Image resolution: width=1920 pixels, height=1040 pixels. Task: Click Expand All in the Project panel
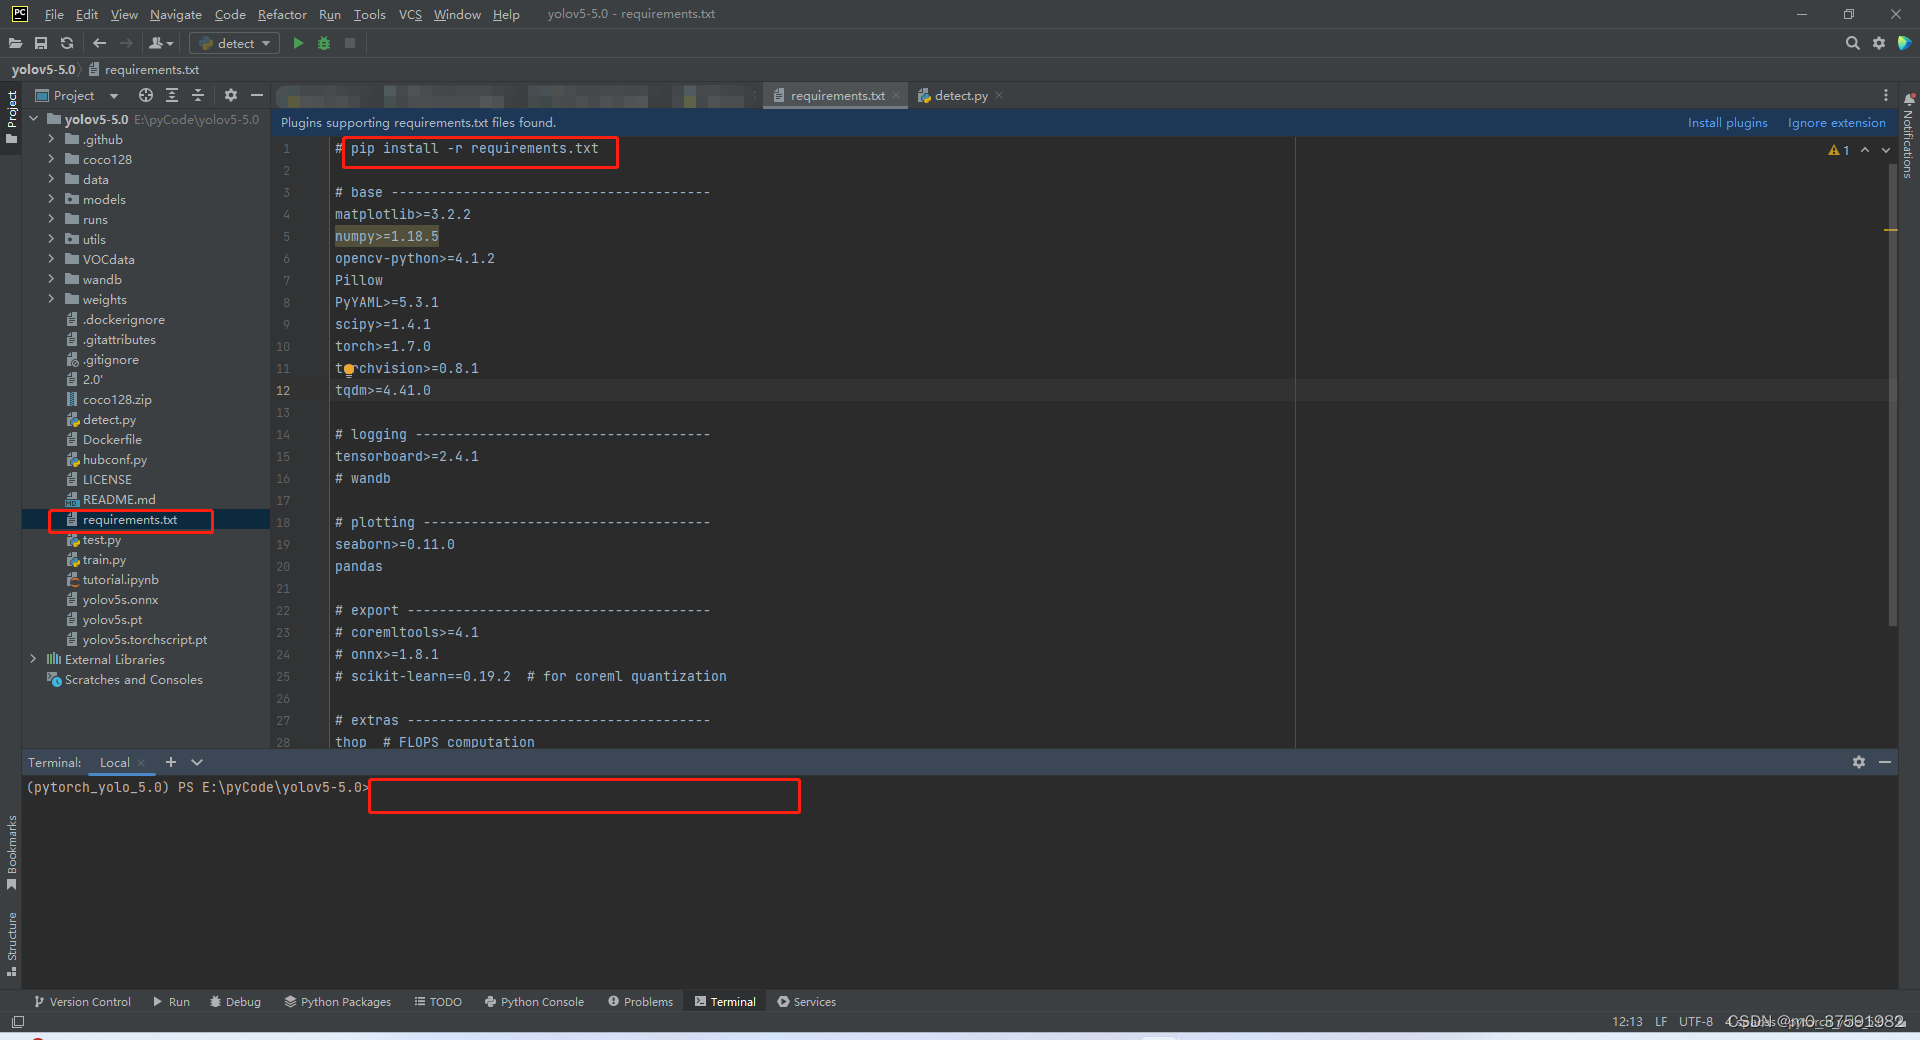coord(172,95)
